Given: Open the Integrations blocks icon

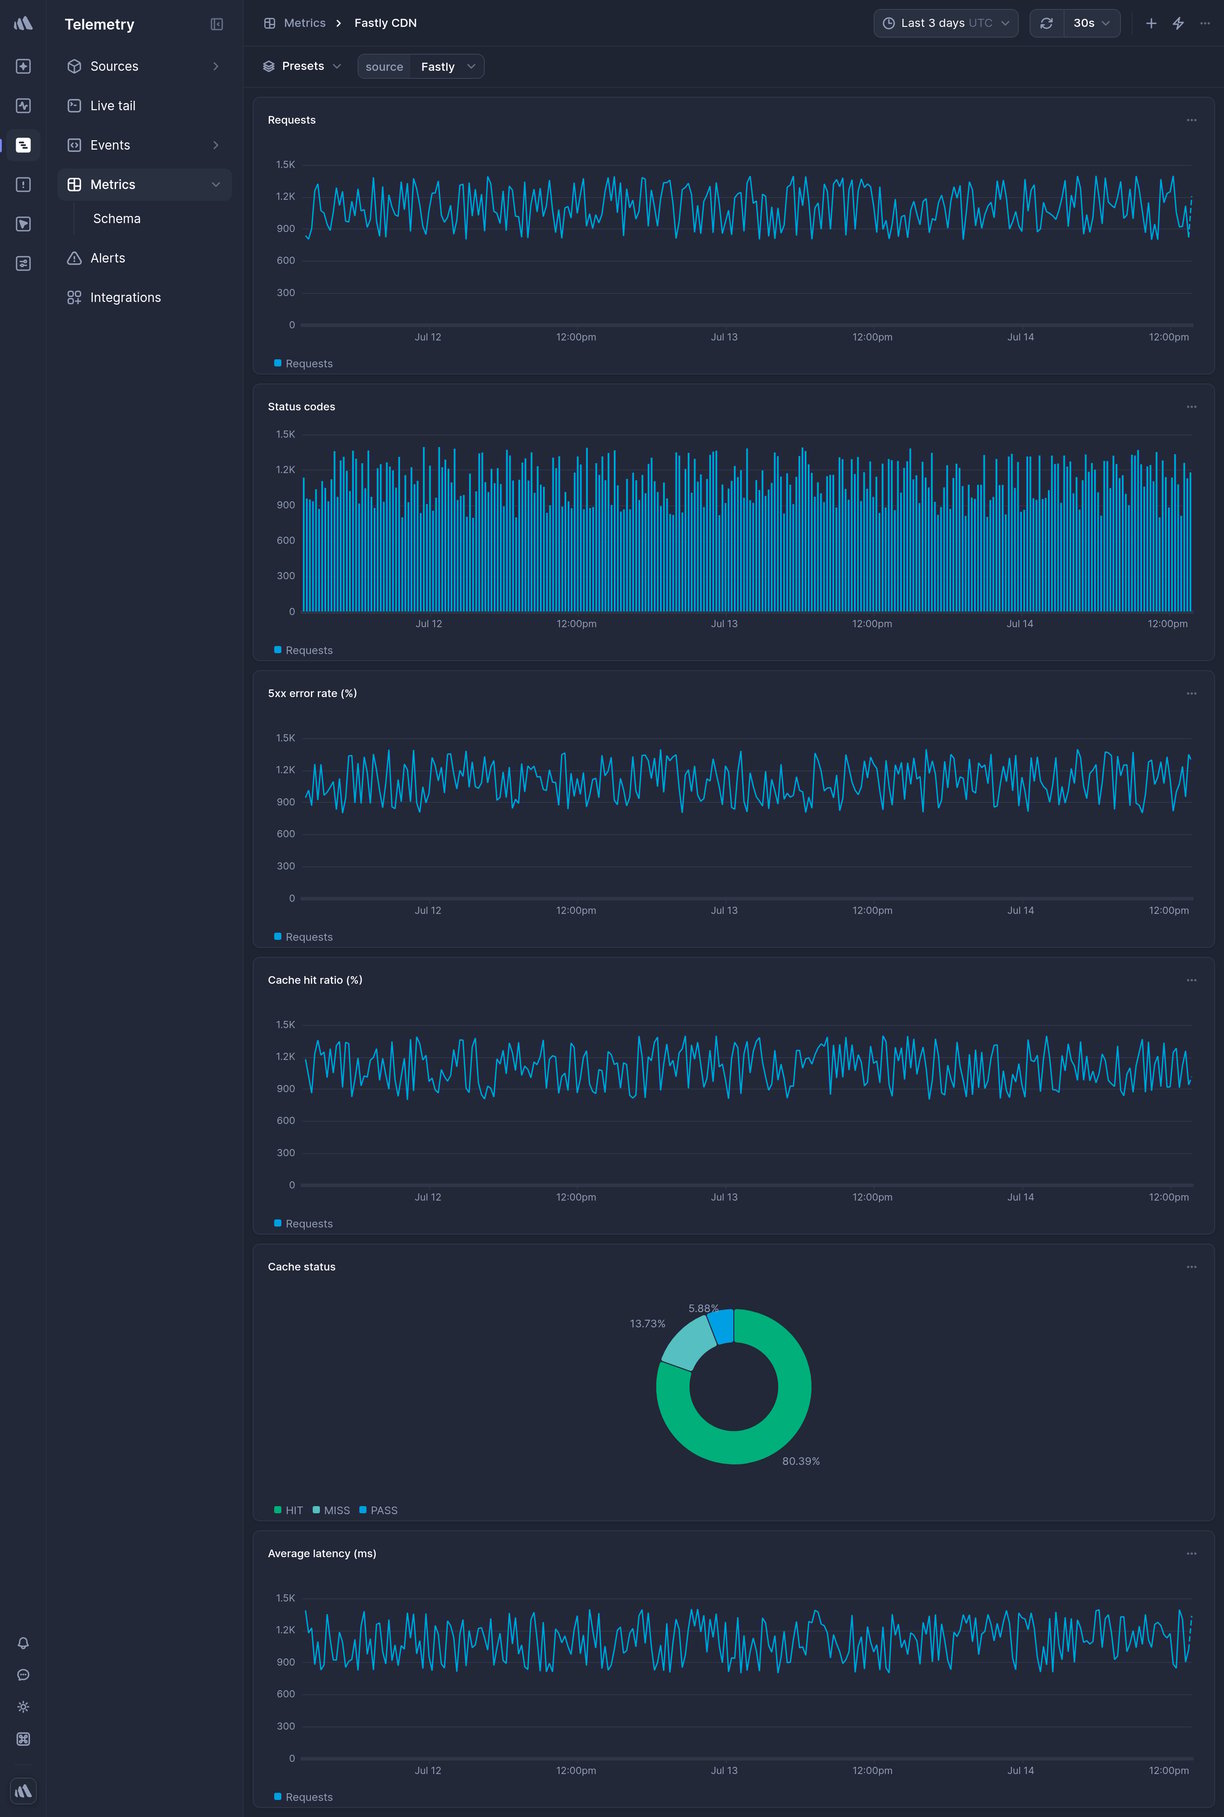Looking at the screenshot, I should pos(74,297).
